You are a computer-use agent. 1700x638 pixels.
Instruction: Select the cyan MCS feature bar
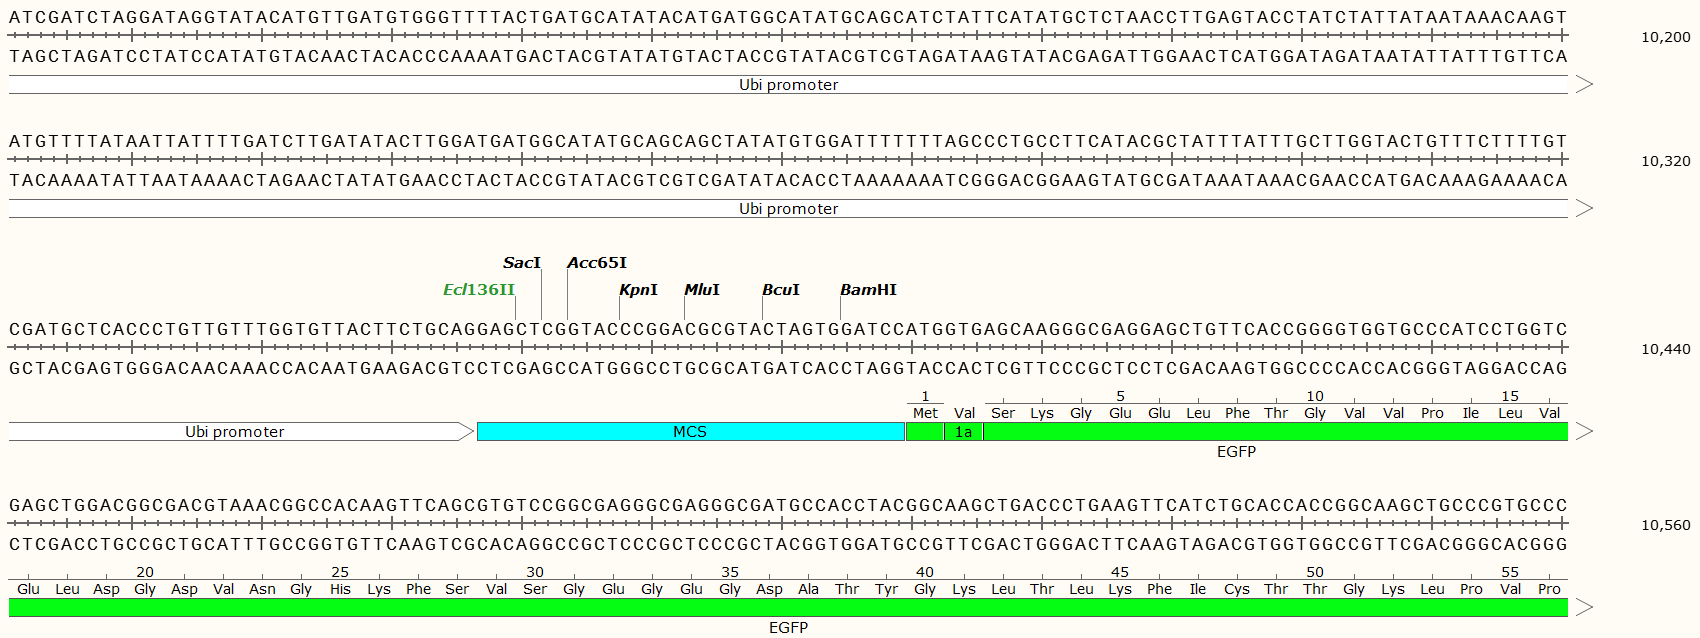[x=690, y=432]
